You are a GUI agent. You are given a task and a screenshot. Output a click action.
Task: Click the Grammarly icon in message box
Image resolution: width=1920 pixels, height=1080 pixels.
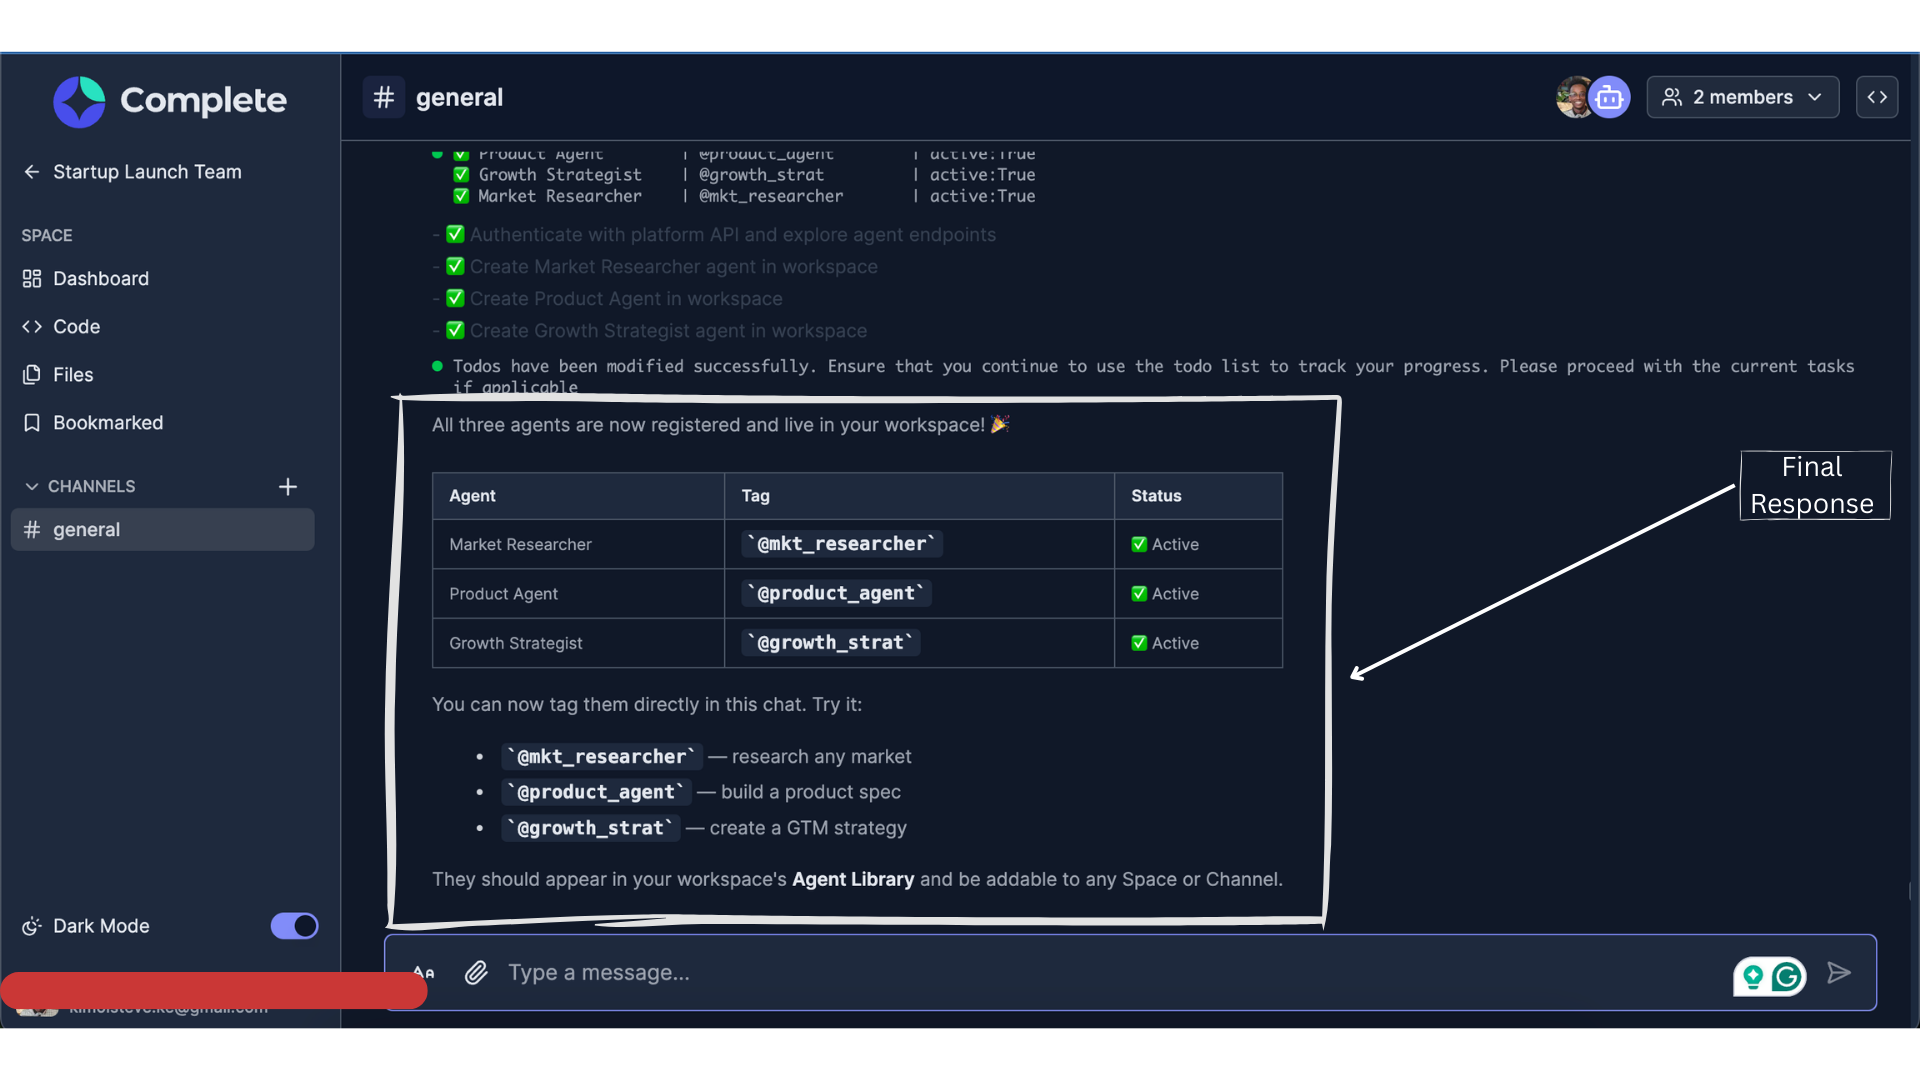click(x=1787, y=977)
